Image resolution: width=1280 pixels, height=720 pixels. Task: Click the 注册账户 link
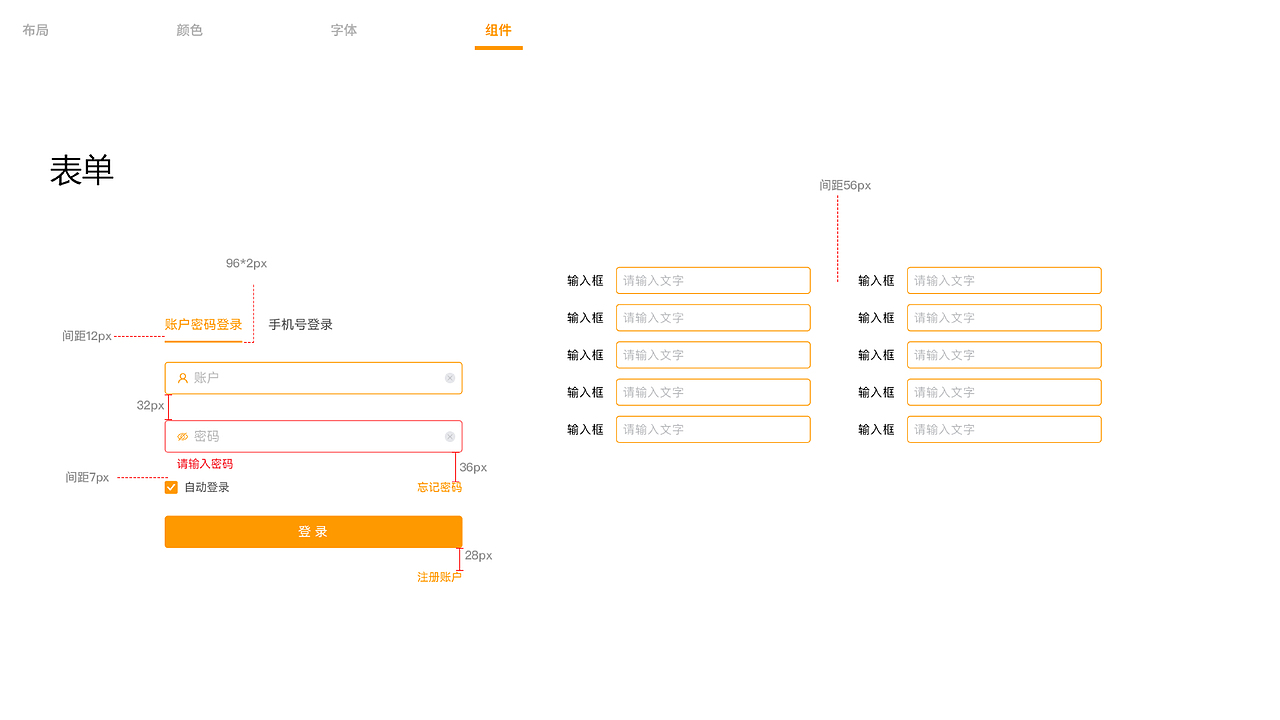pyautogui.click(x=439, y=577)
